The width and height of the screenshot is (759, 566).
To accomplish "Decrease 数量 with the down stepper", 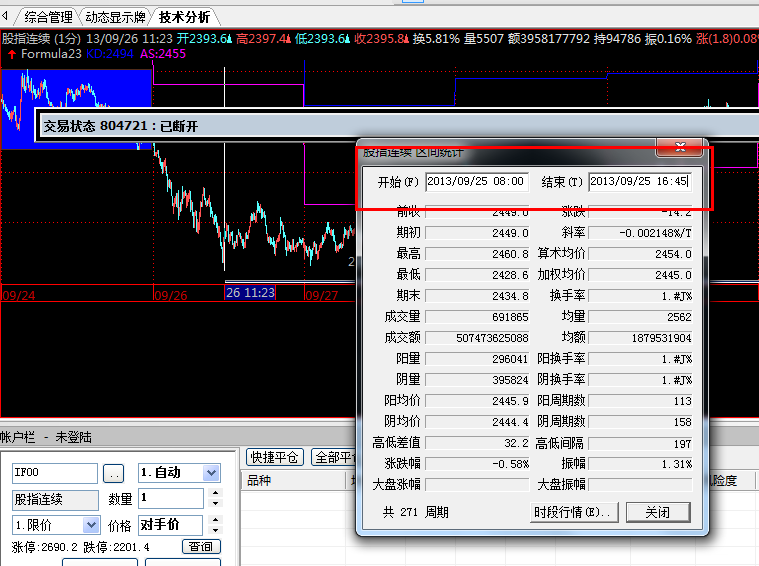I will (212, 503).
